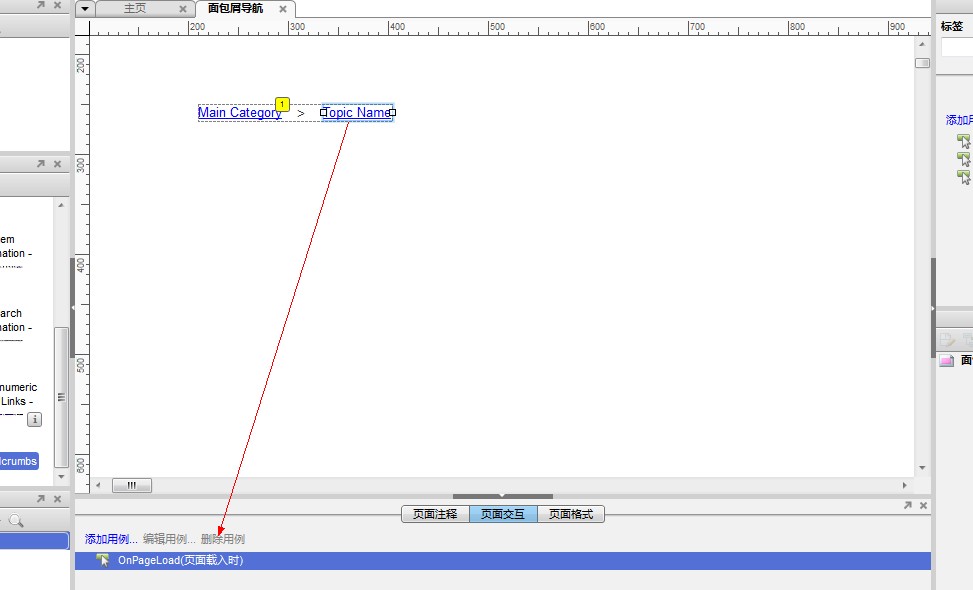Select the third widget event icon in right panel
The width and height of the screenshot is (973, 590).
click(964, 177)
